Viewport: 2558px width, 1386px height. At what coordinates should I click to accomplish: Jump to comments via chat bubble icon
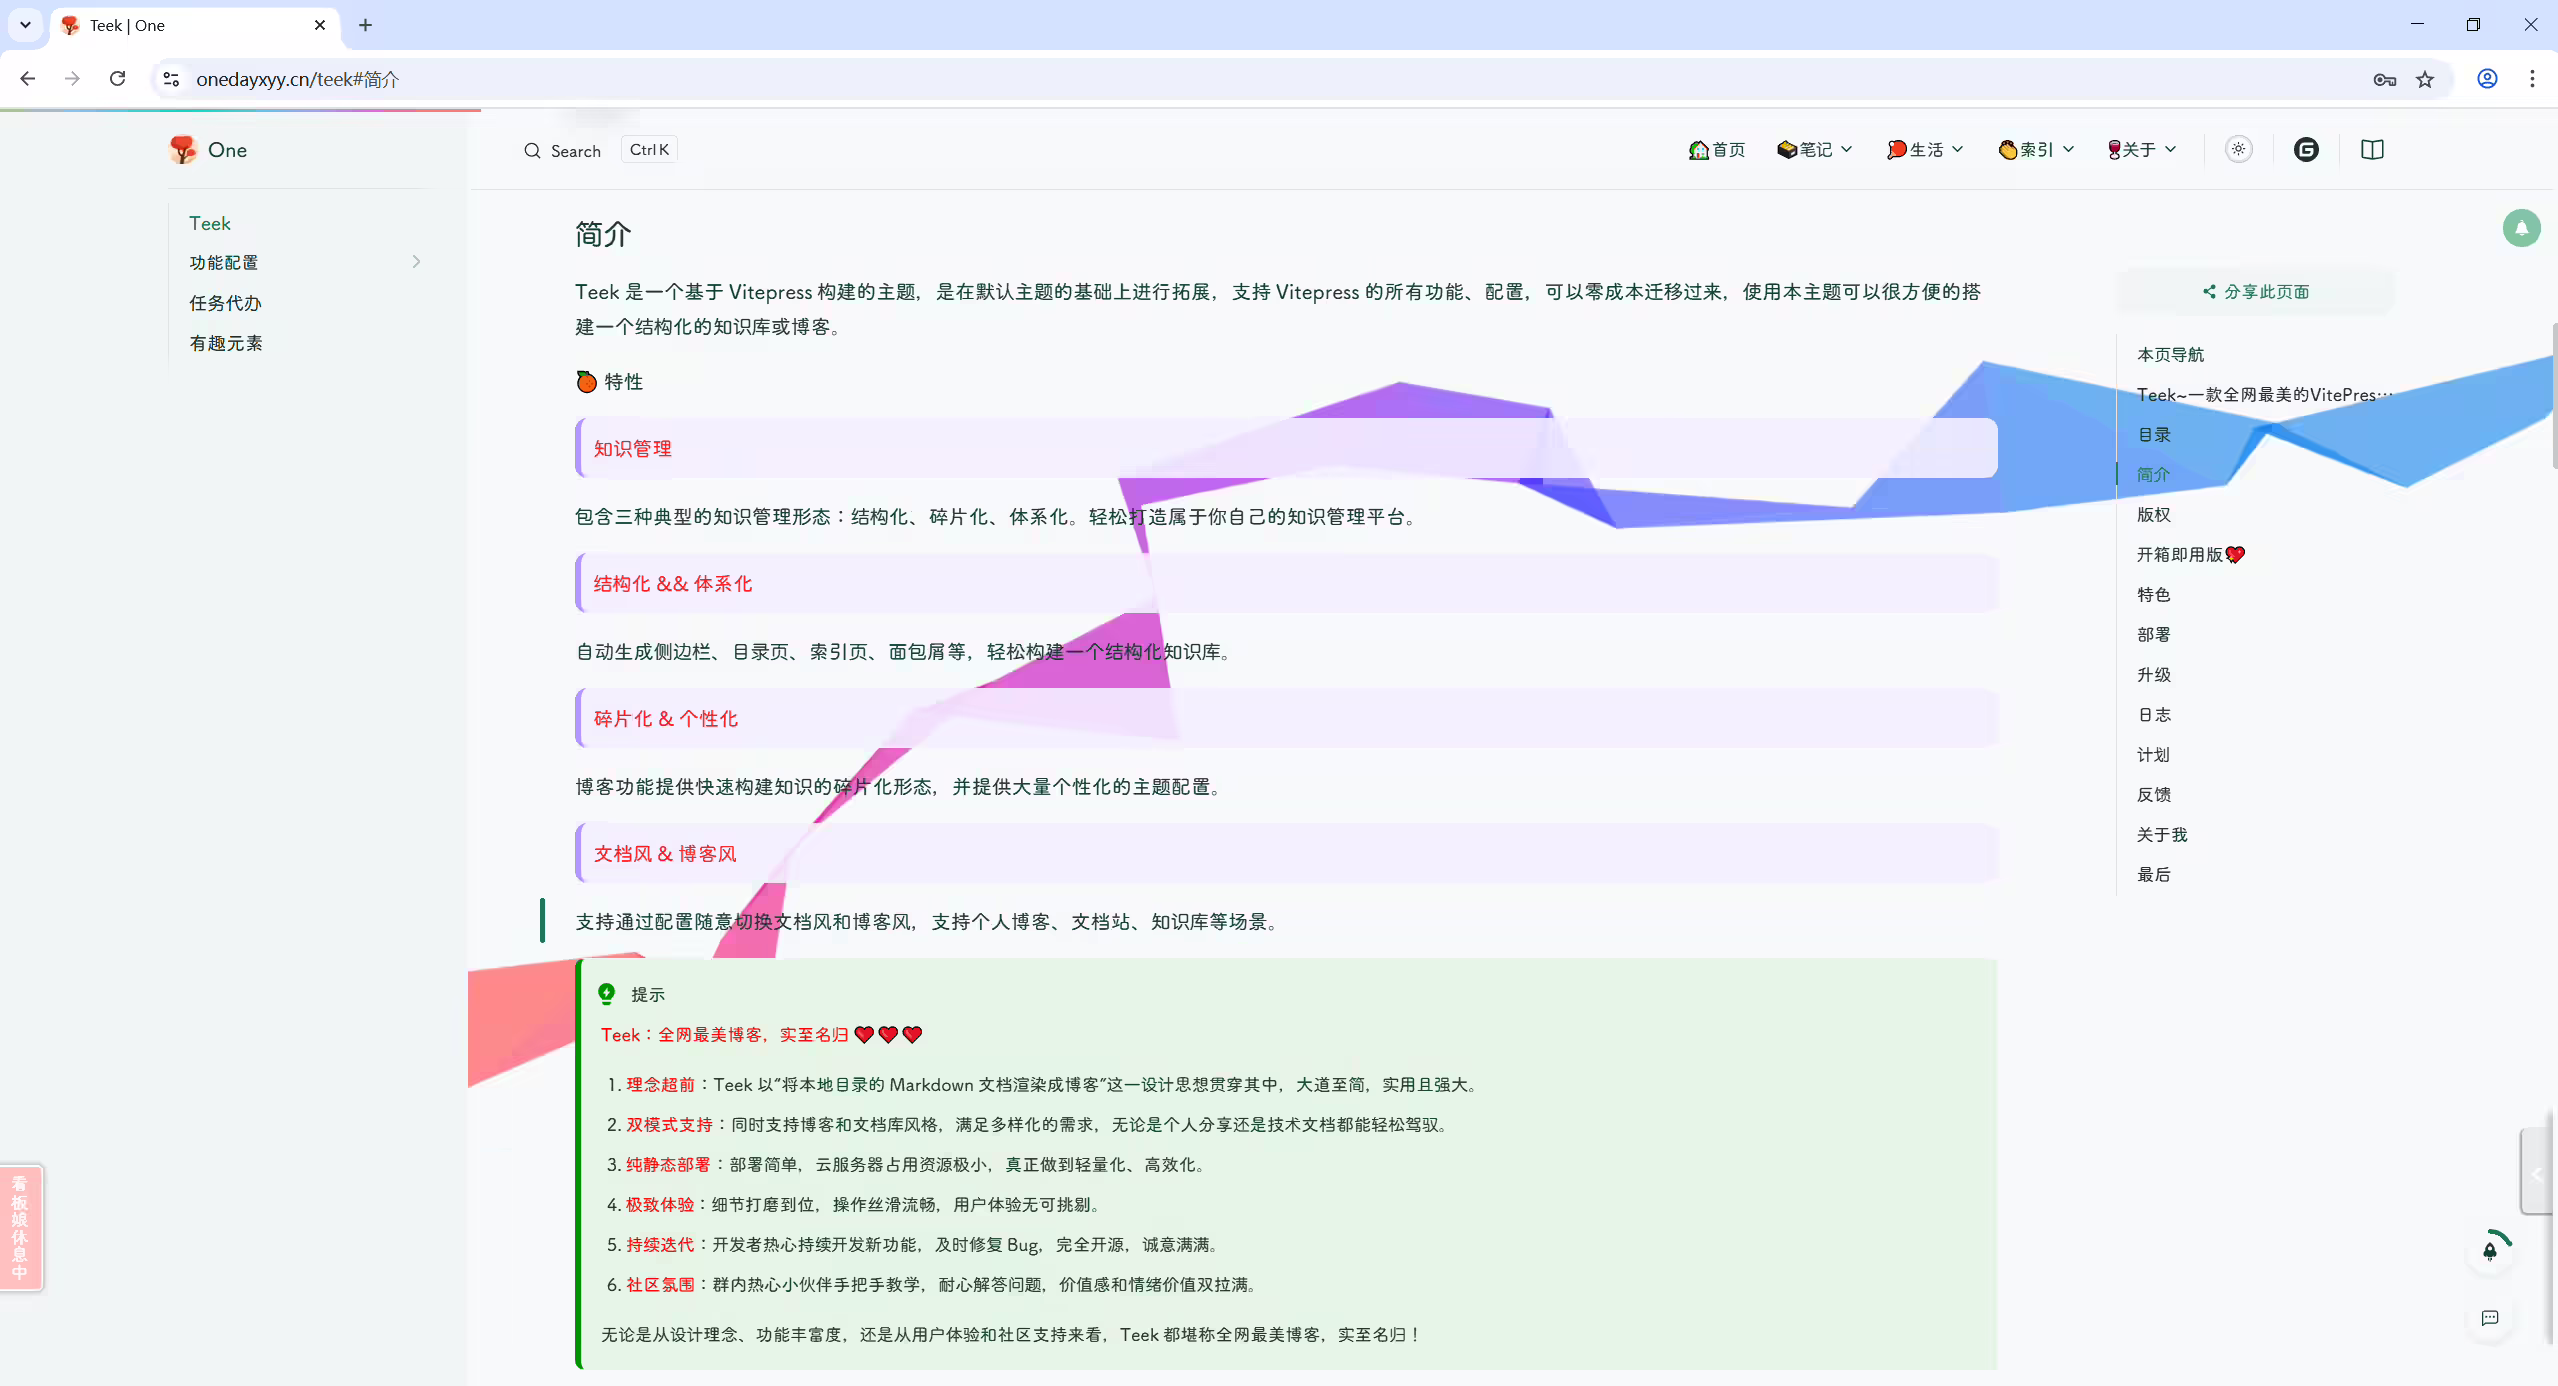pos(2490,1318)
